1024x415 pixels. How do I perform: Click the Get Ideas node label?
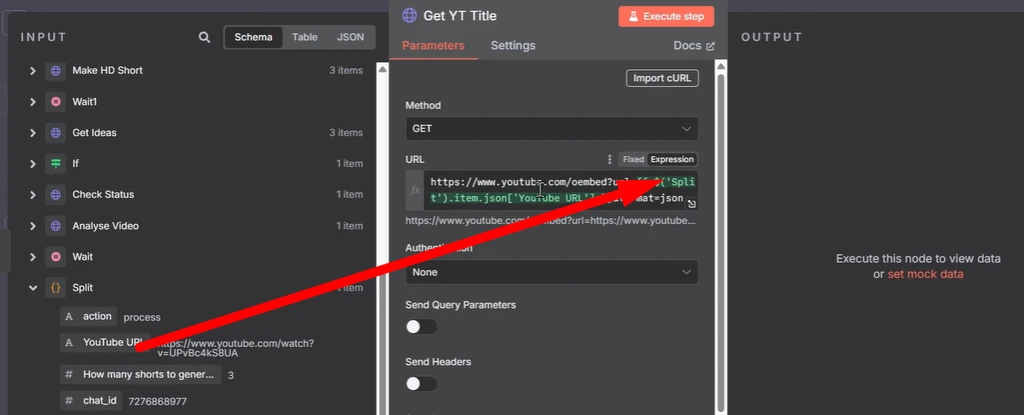pos(94,133)
